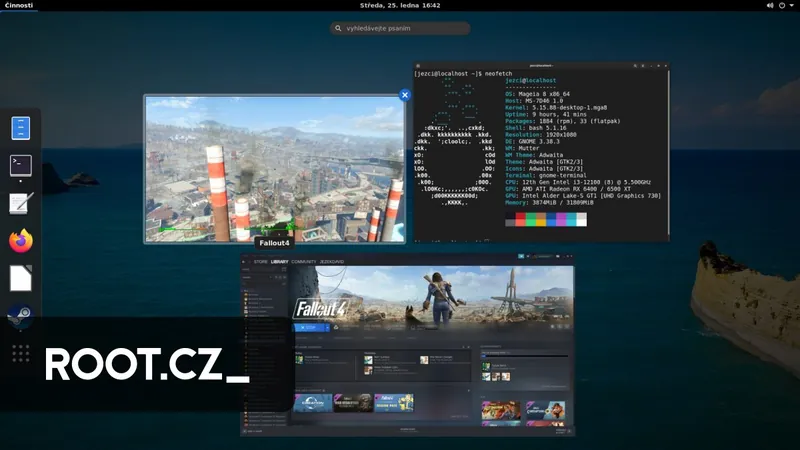
Task: Launch Terminal from the dock
Action: click(21, 166)
